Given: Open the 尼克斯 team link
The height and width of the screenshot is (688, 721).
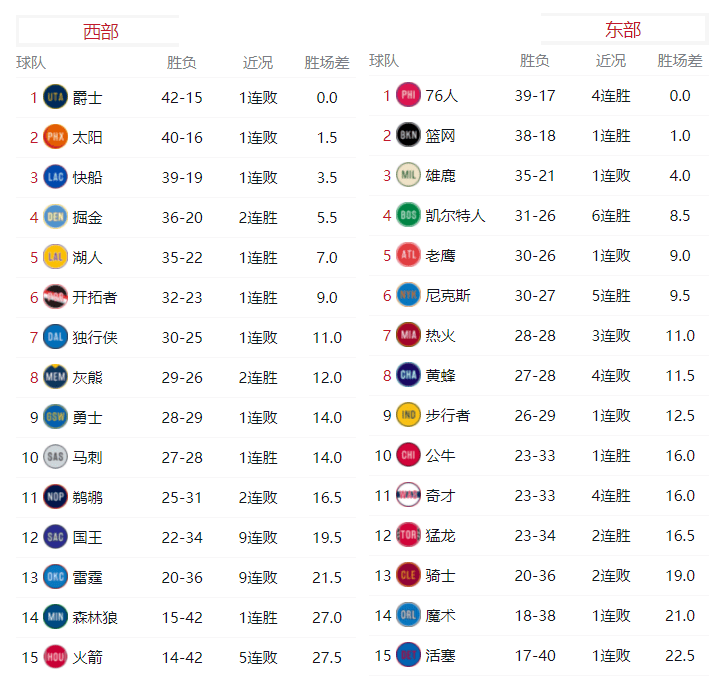Looking at the screenshot, I should (448, 296).
